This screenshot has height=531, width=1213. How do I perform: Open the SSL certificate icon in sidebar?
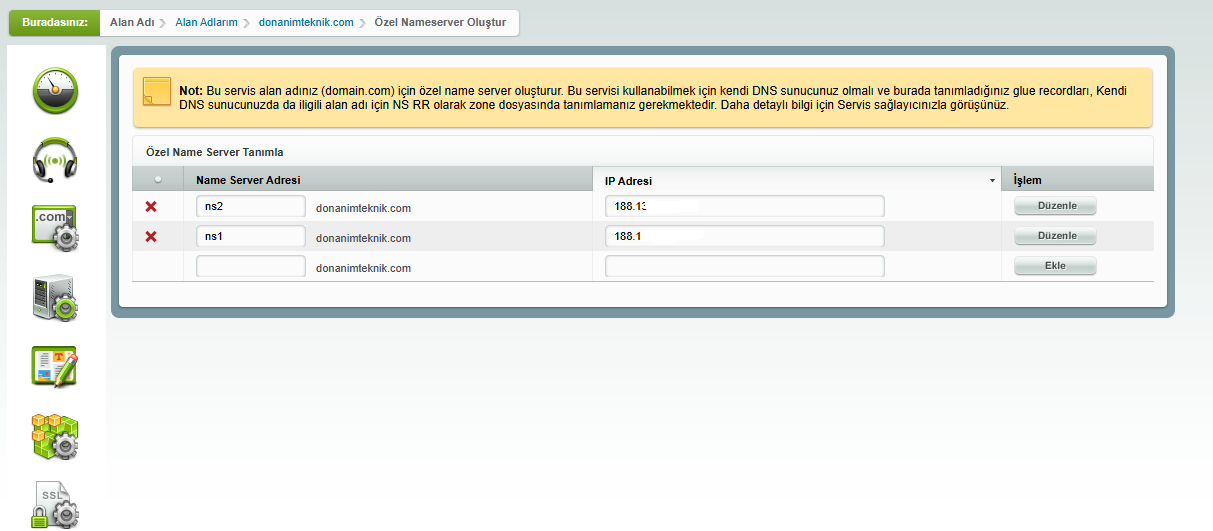pos(56,504)
